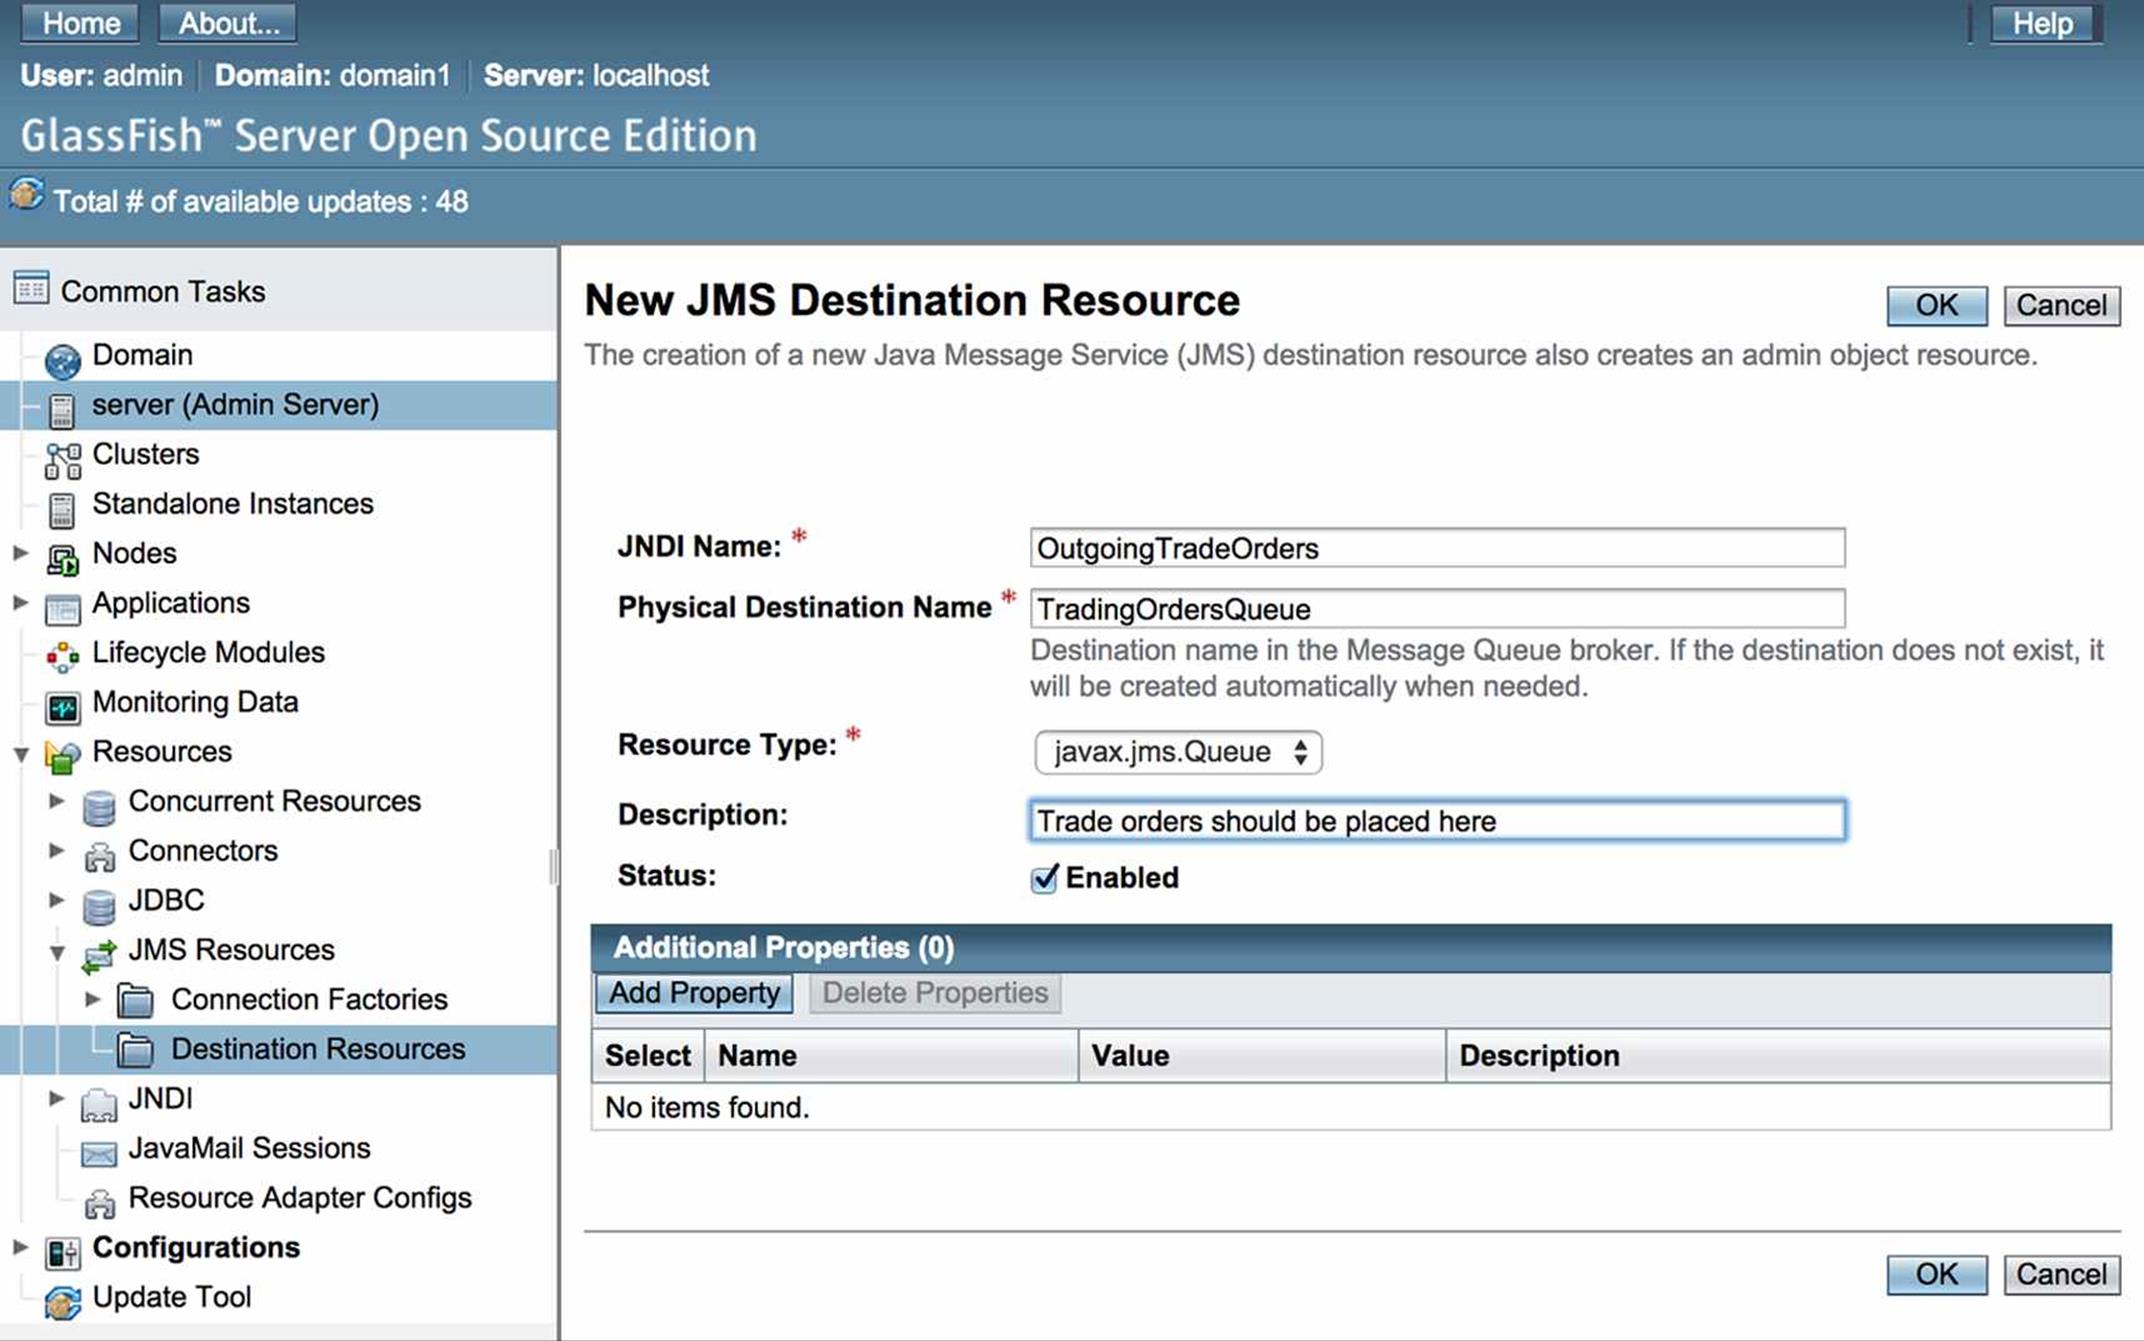The image size is (2144, 1341).
Task: Expand the JDBC tree node
Action: click(56, 899)
